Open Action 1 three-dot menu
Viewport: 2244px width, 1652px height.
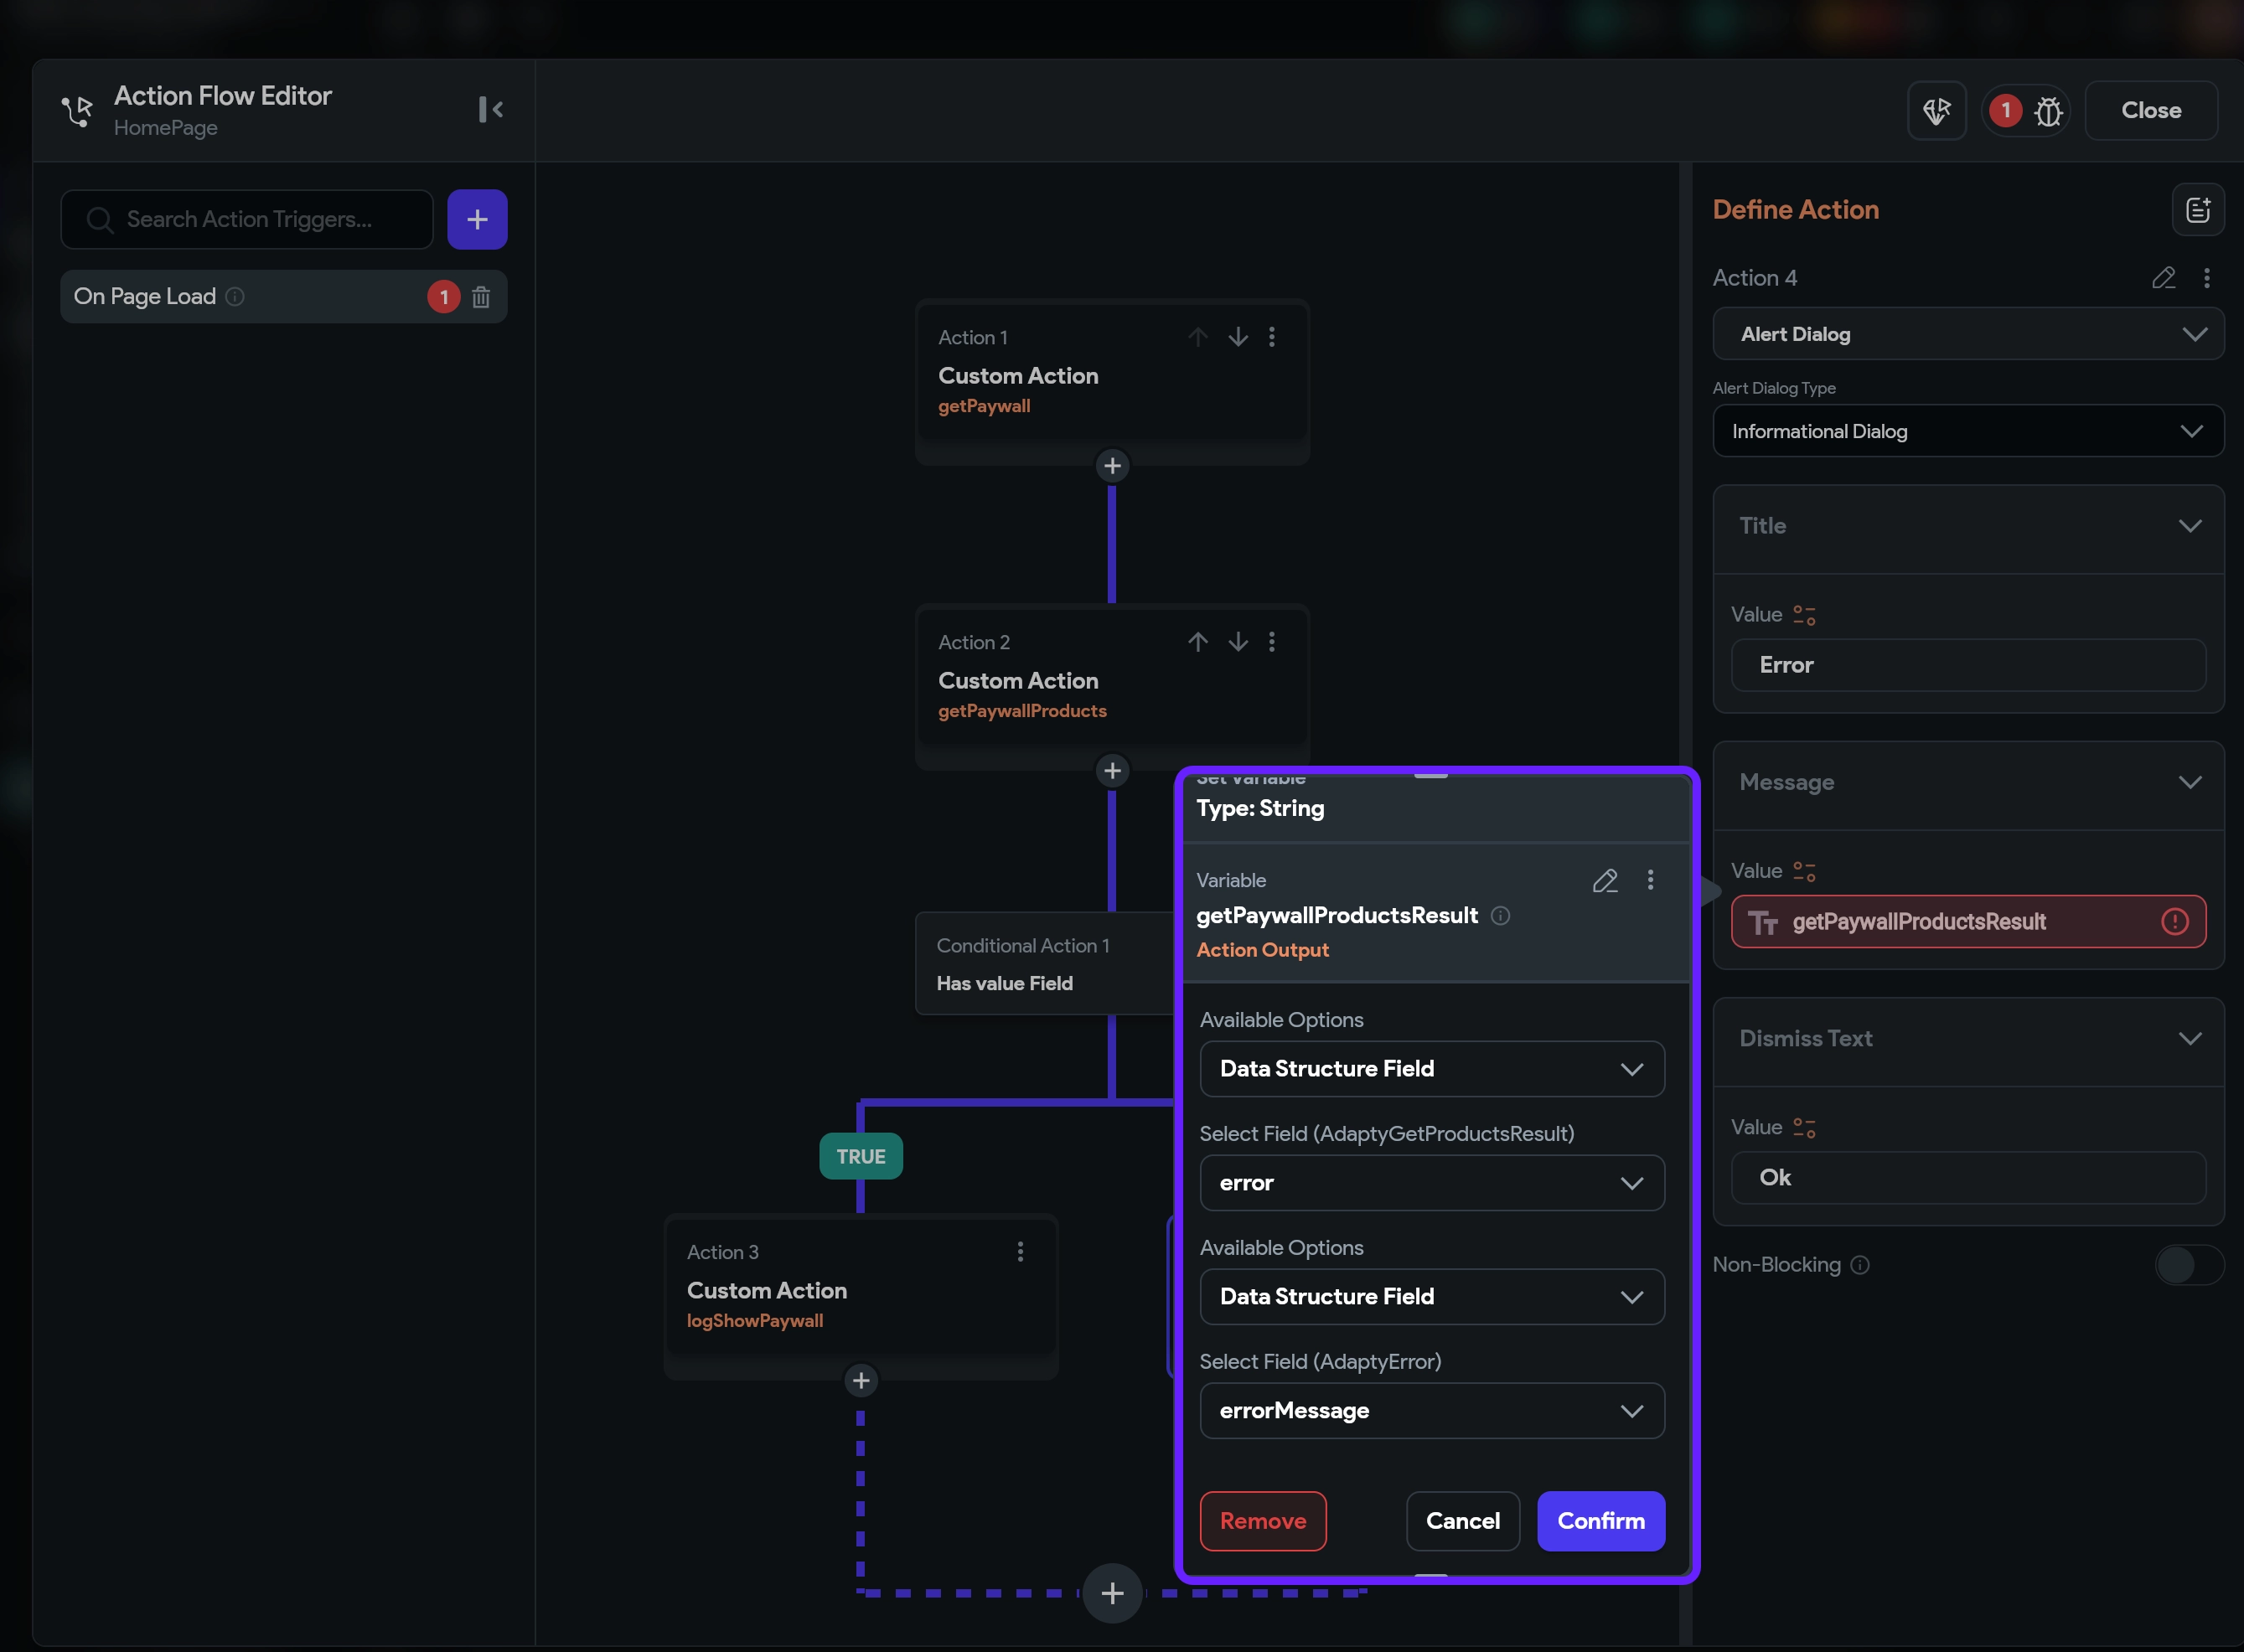coord(1272,337)
